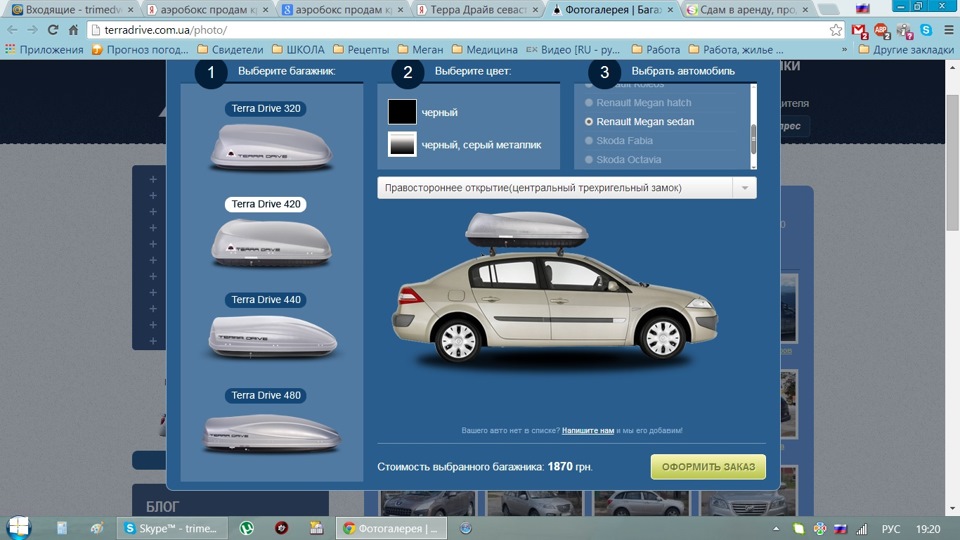This screenshot has height=540, width=960.
Task: Bookmark this page with the star
Action: point(835,30)
